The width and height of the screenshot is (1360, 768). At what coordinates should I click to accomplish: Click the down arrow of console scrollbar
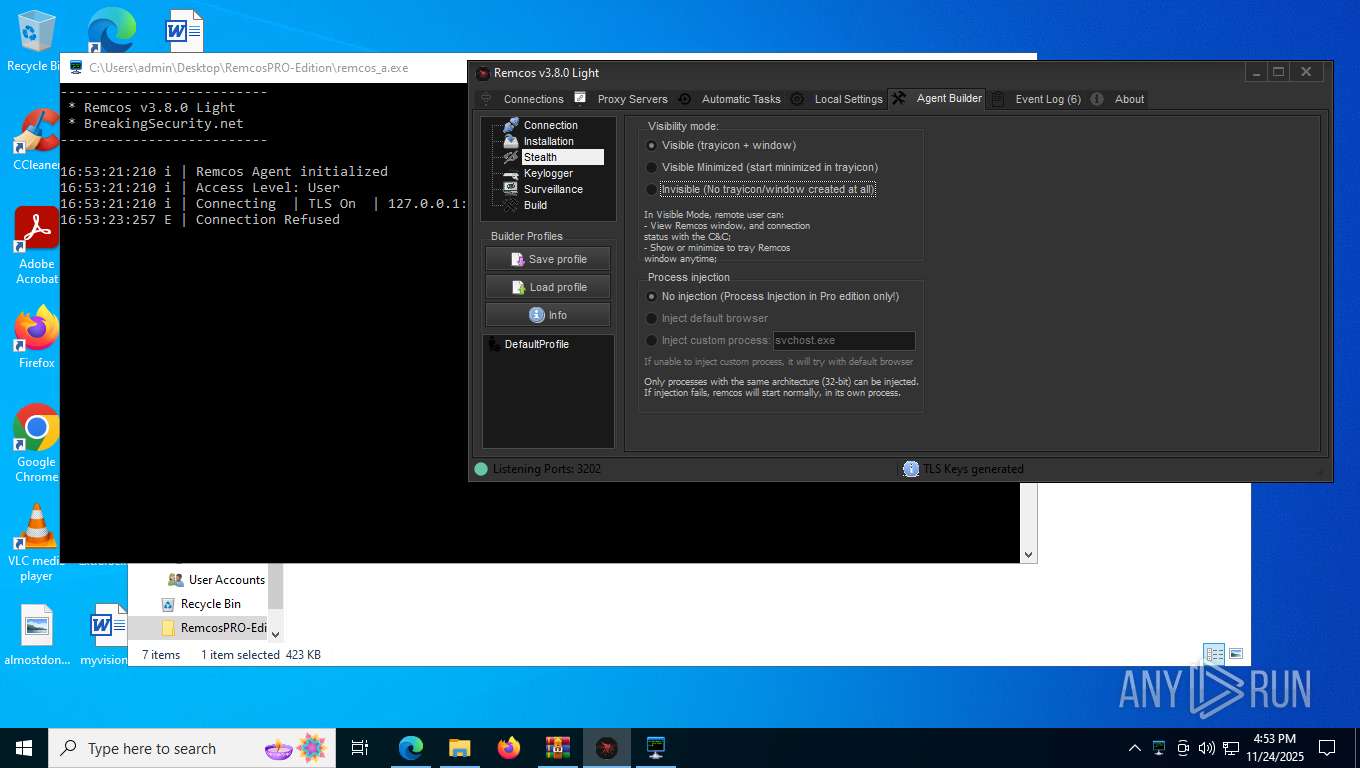(1028, 554)
